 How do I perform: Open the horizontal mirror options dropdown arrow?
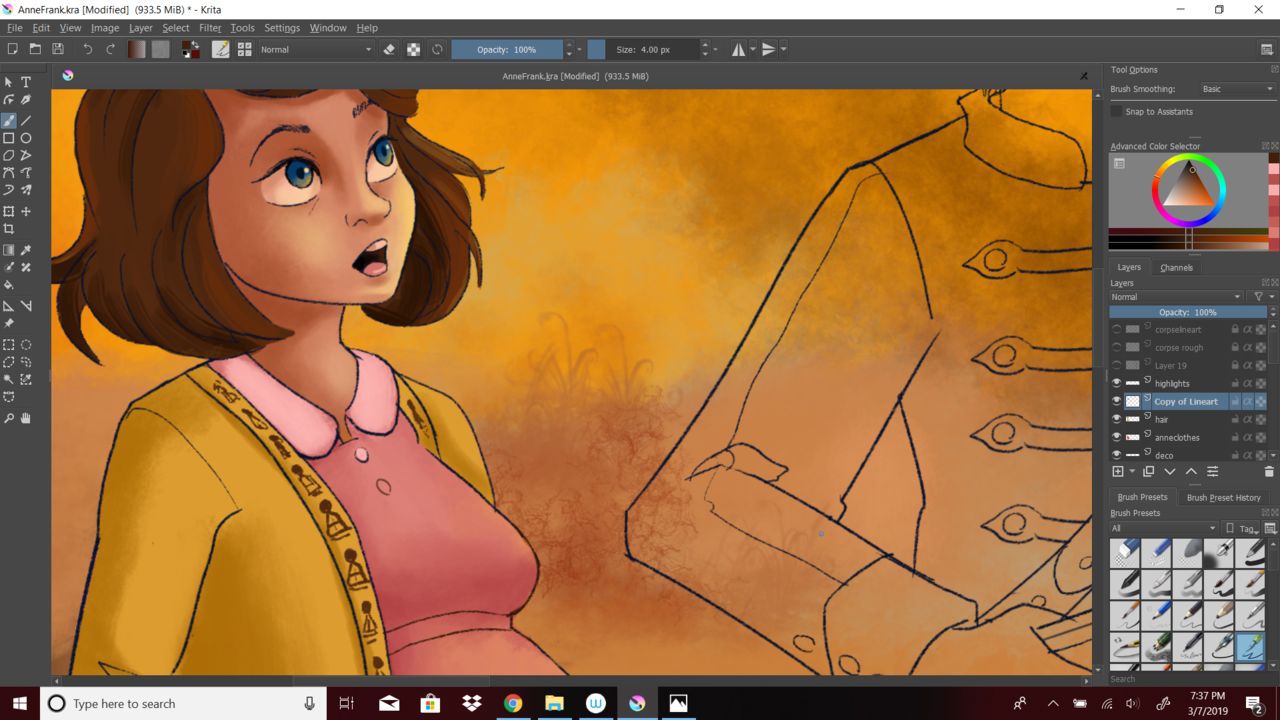click(752, 49)
